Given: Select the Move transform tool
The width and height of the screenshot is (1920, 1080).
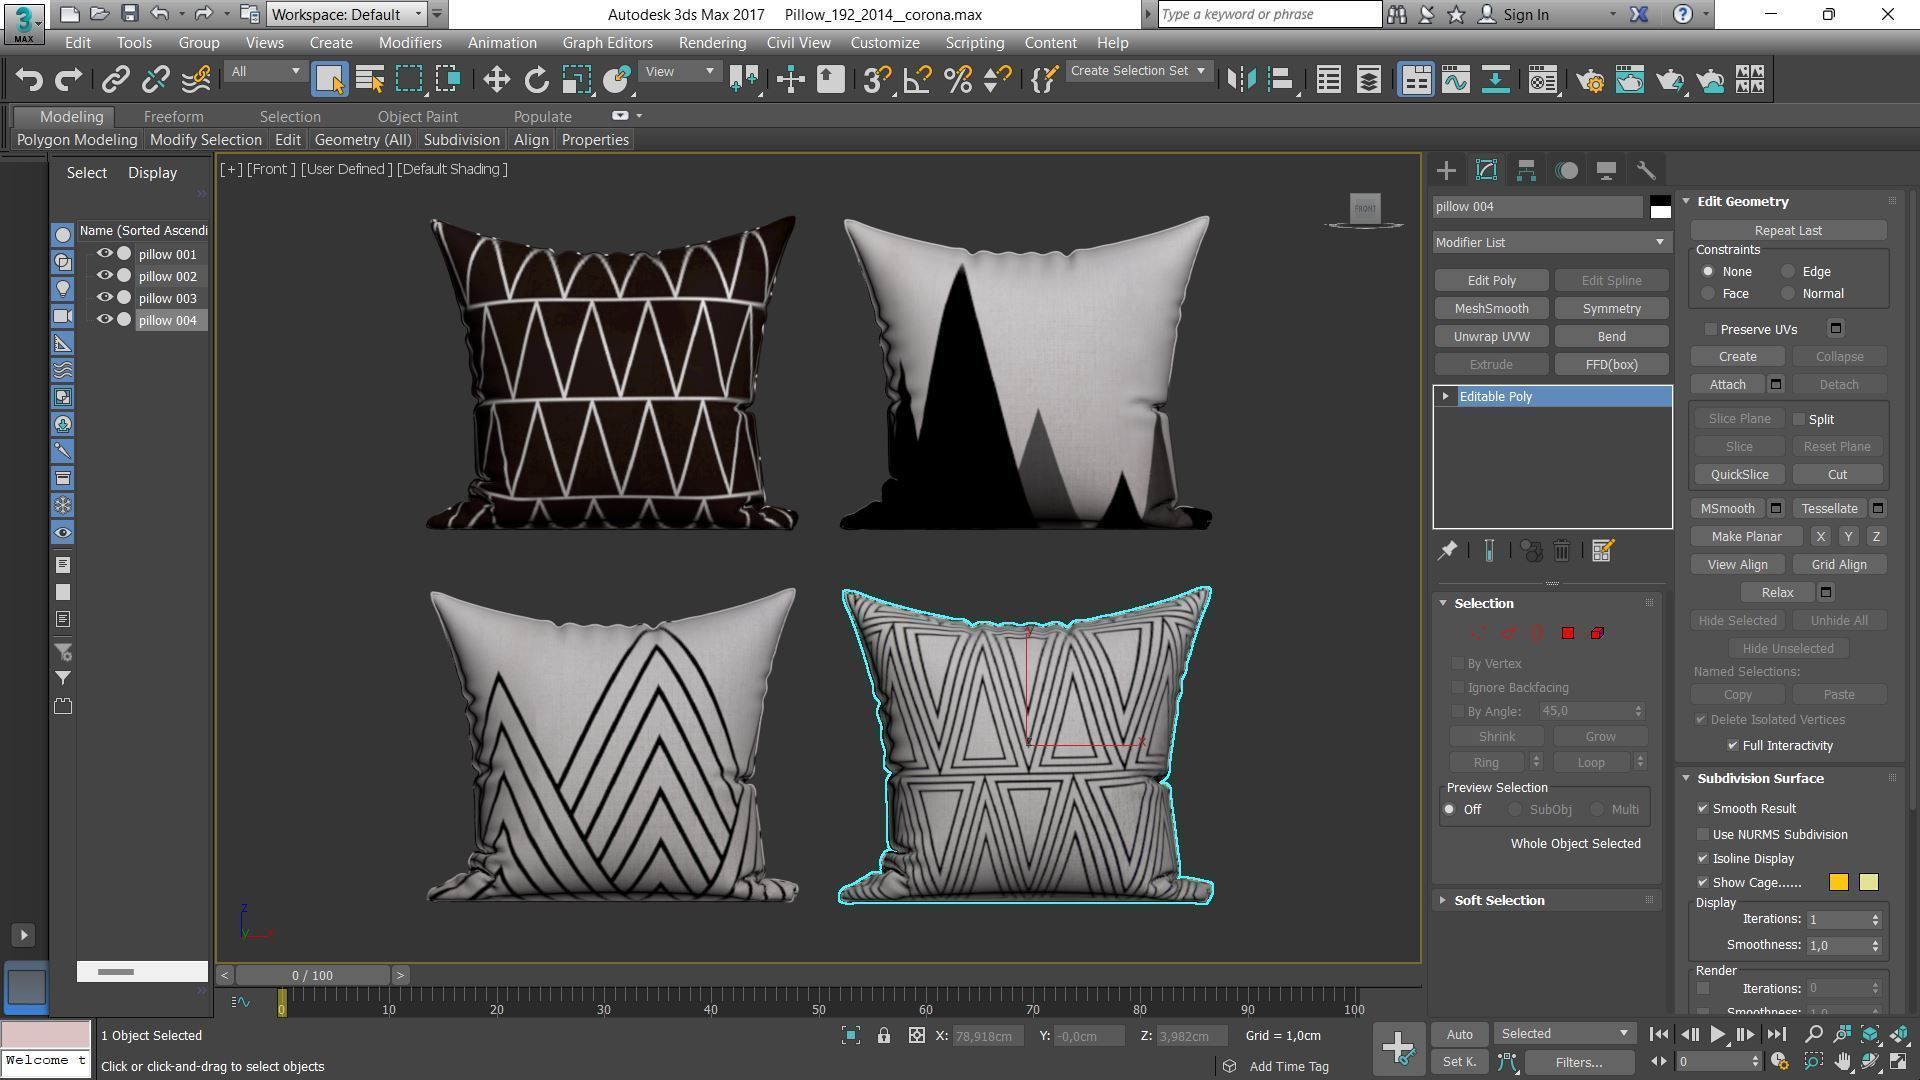Looking at the screenshot, I should 496,80.
